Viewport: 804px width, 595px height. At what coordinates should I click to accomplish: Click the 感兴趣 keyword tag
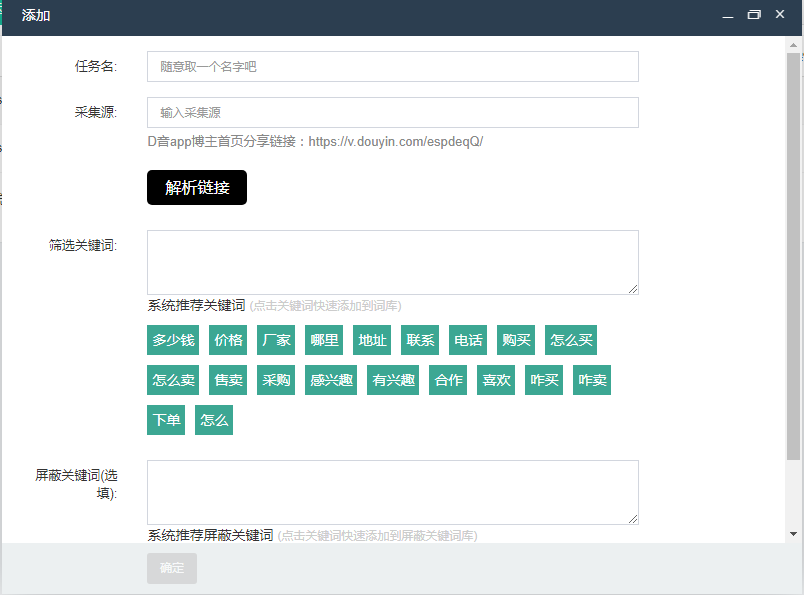click(x=330, y=380)
